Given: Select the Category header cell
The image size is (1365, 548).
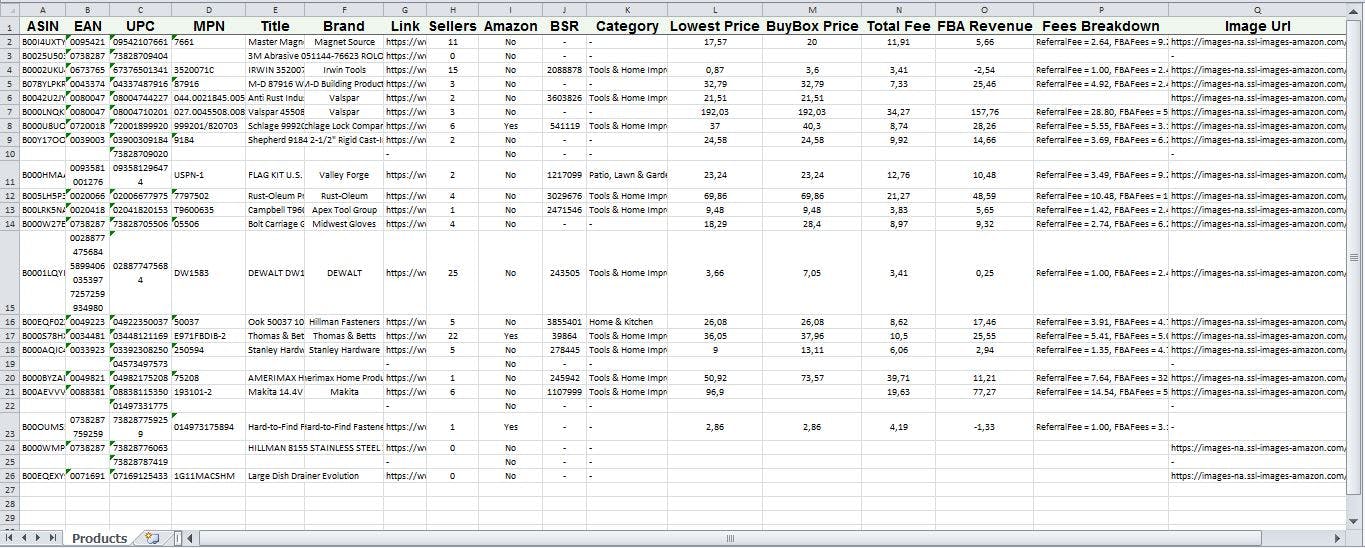Looking at the screenshot, I should [627, 26].
